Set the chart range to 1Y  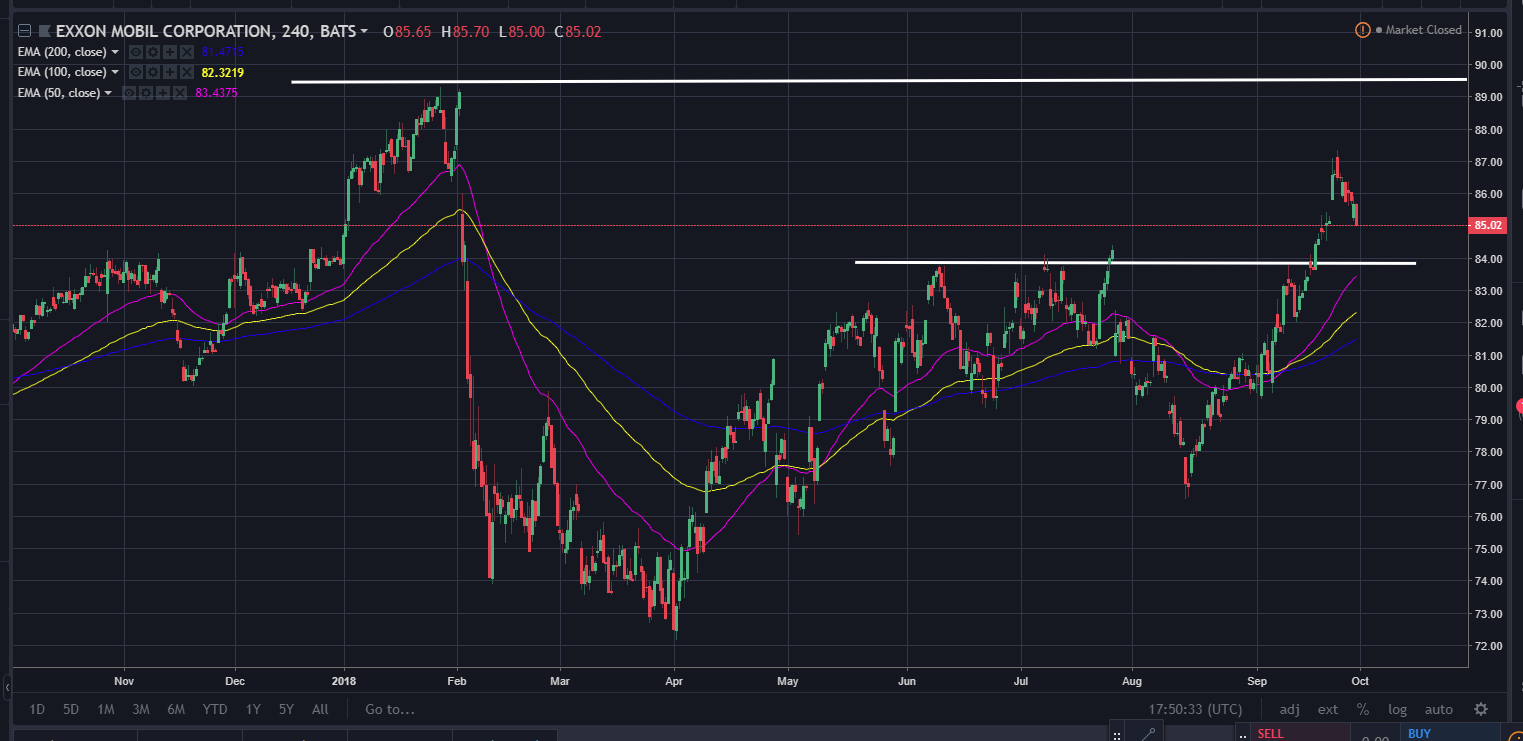pos(252,710)
